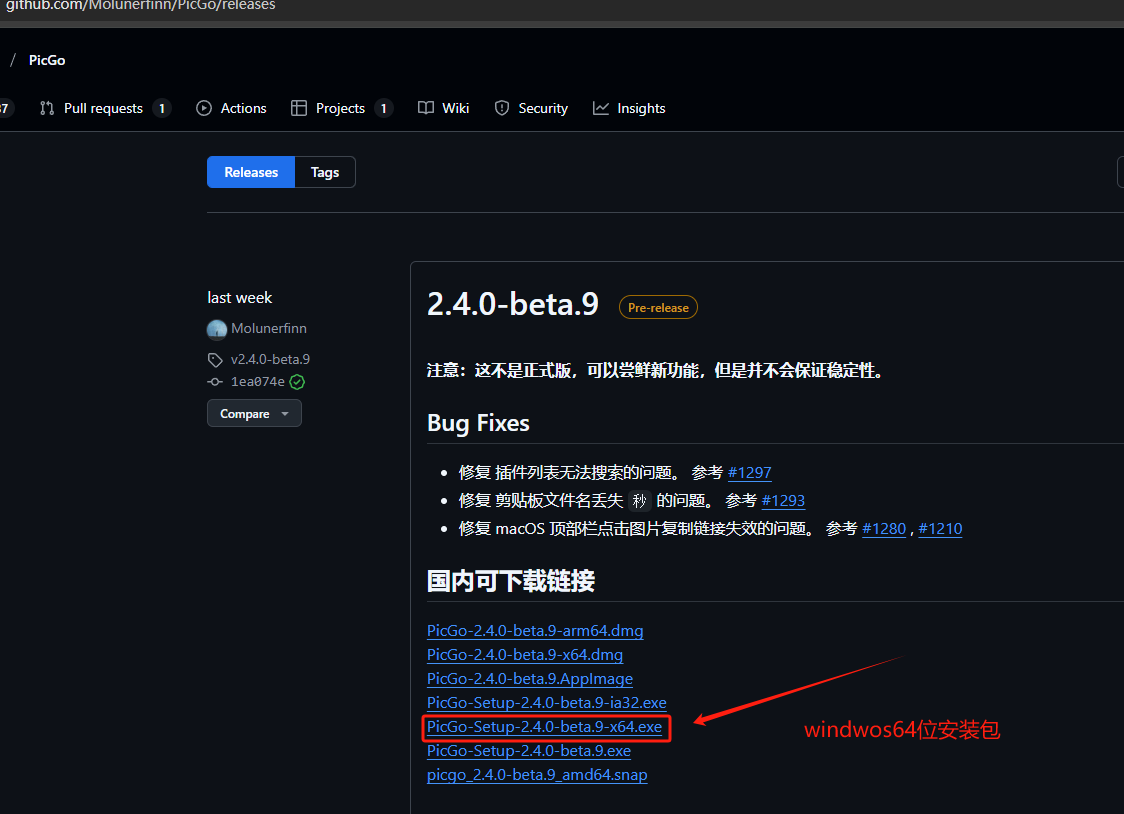Click the tag icon beside v2.4.0-beta.9
Screen dimensions: 1124x814
click(x=215, y=360)
